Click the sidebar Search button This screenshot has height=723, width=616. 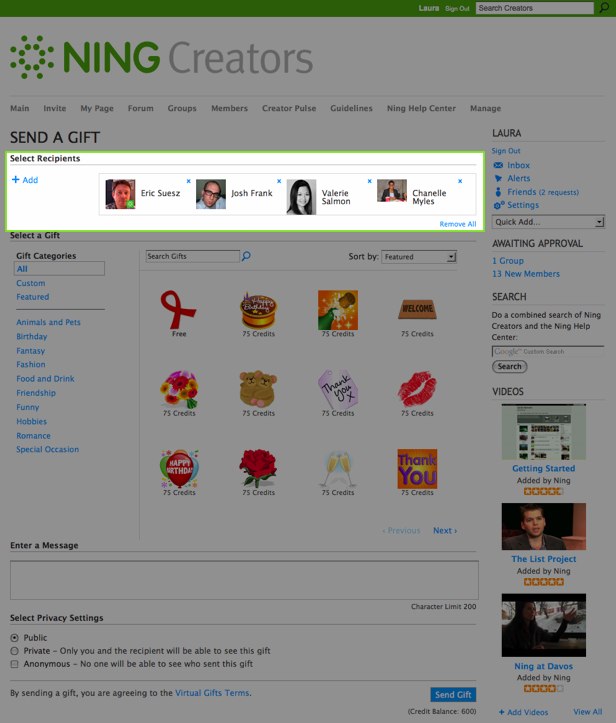[509, 367]
